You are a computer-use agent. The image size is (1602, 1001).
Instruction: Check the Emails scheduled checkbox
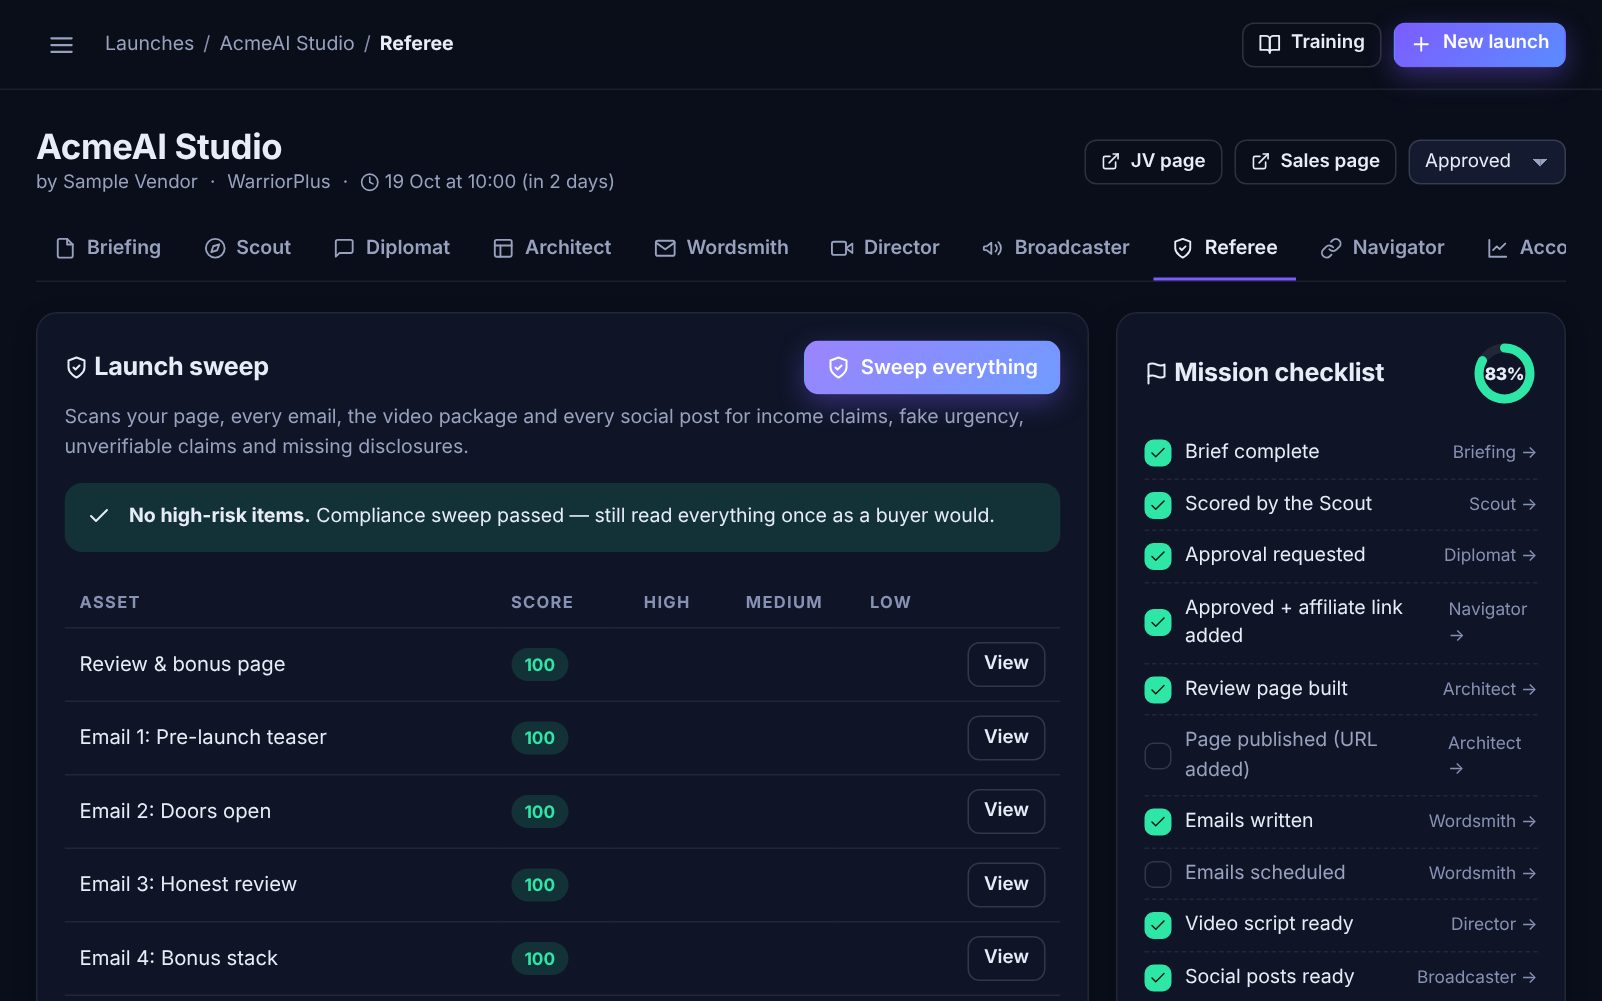point(1158,874)
